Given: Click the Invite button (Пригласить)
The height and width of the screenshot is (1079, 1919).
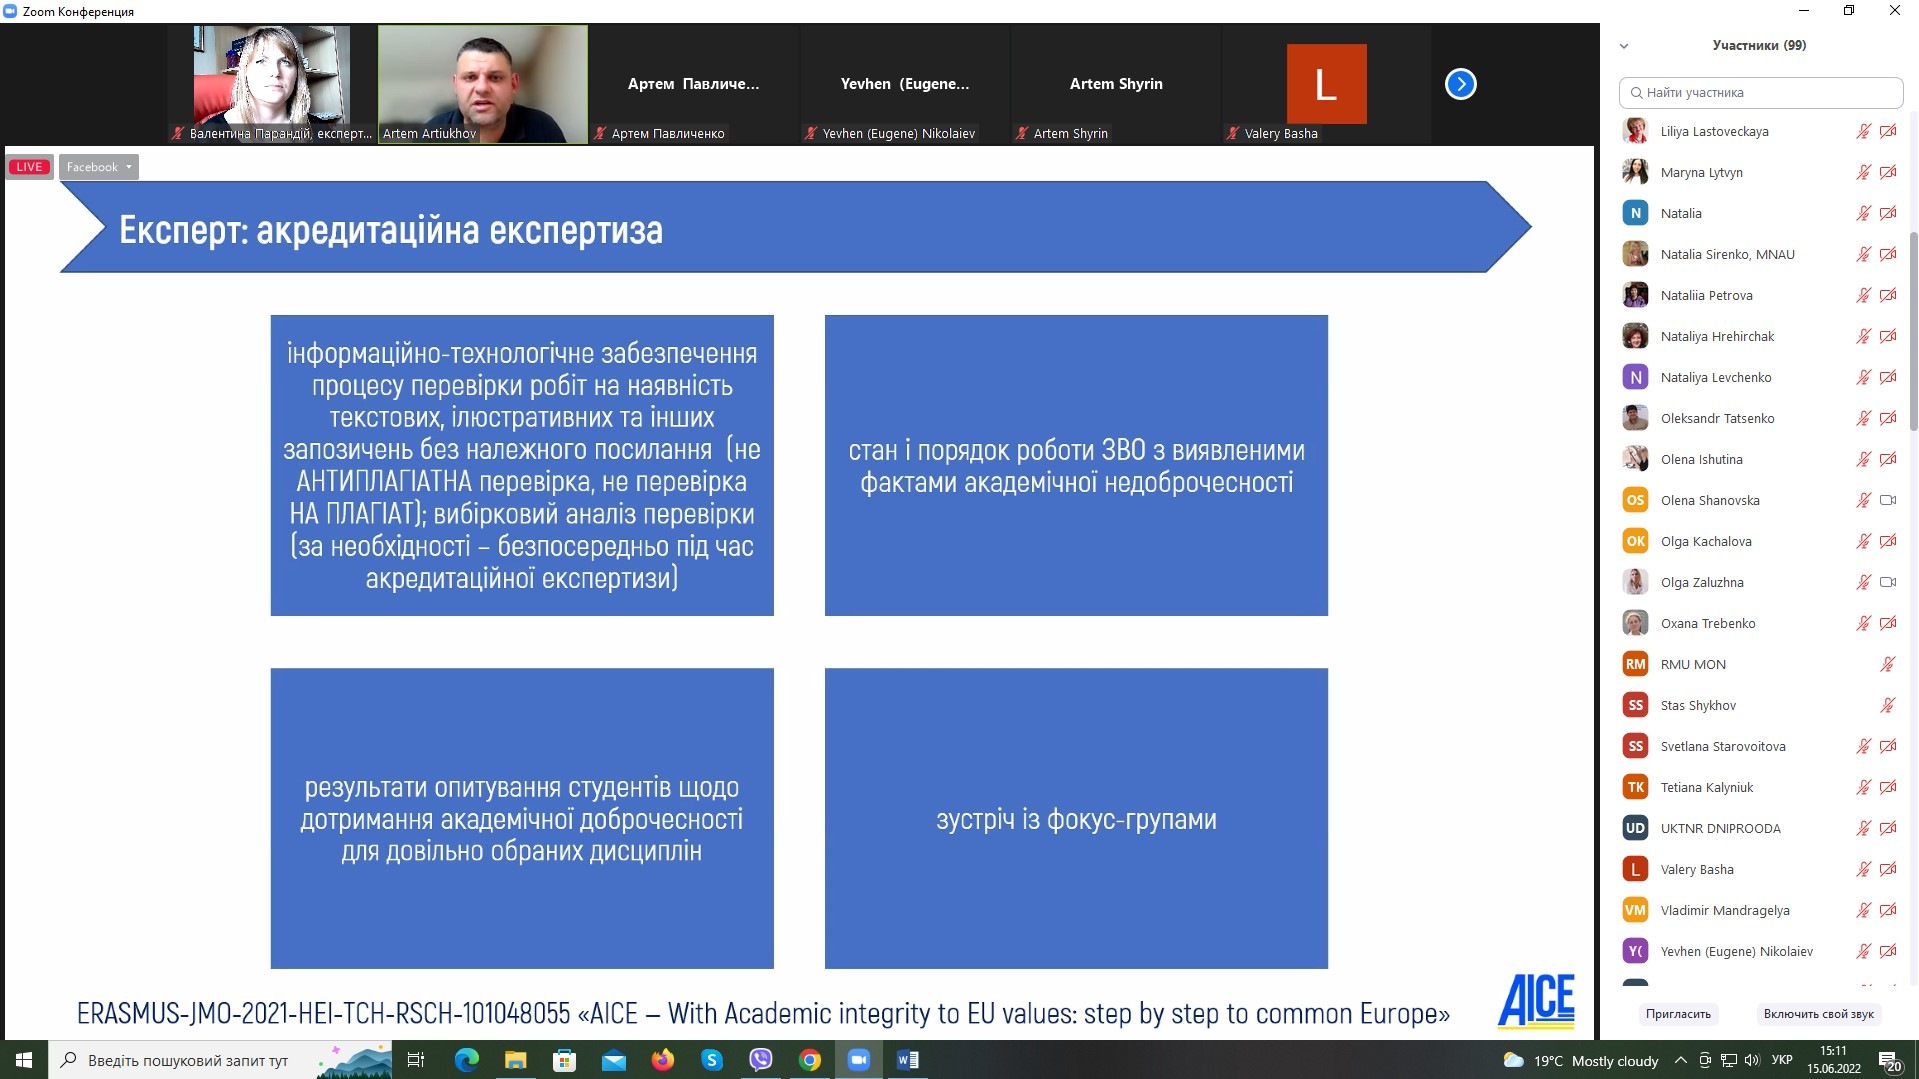Looking at the screenshot, I should coord(1678,1014).
